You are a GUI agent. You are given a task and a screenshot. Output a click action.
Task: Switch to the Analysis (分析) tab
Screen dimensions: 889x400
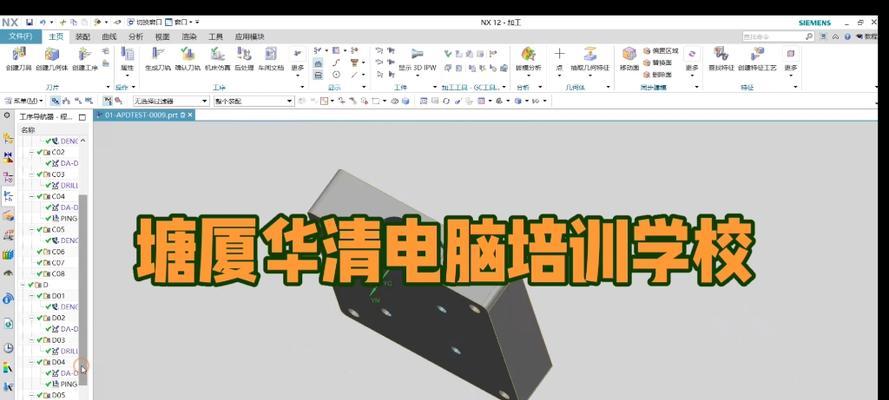(x=136, y=37)
